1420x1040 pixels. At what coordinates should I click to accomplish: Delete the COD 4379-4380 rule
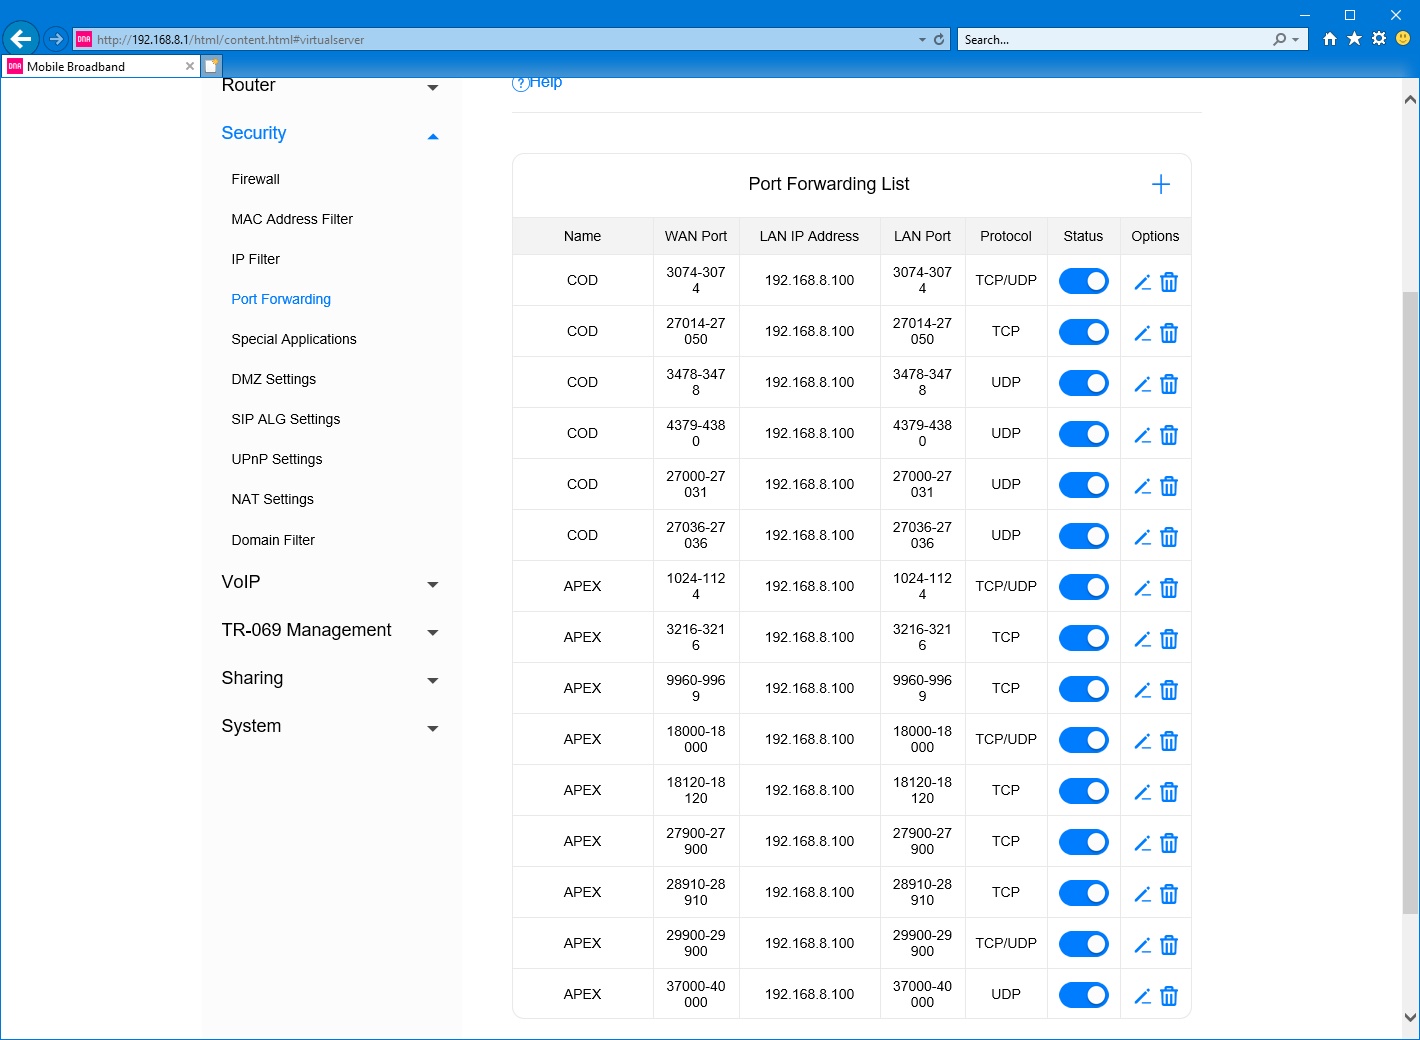pyautogui.click(x=1169, y=435)
